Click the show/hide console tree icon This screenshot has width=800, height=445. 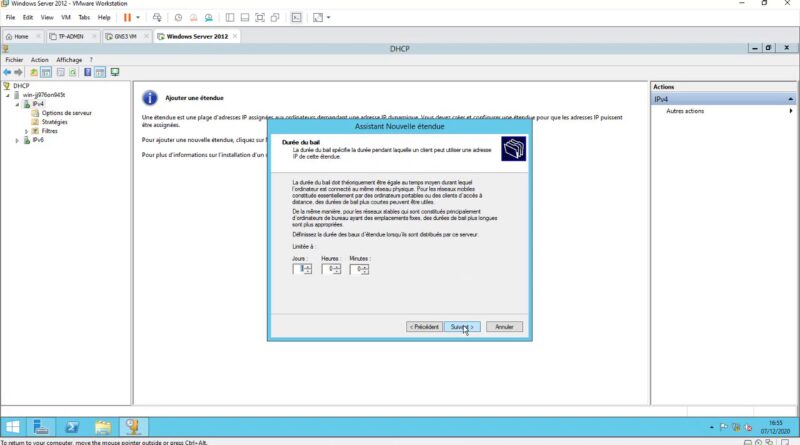(x=46, y=72)
